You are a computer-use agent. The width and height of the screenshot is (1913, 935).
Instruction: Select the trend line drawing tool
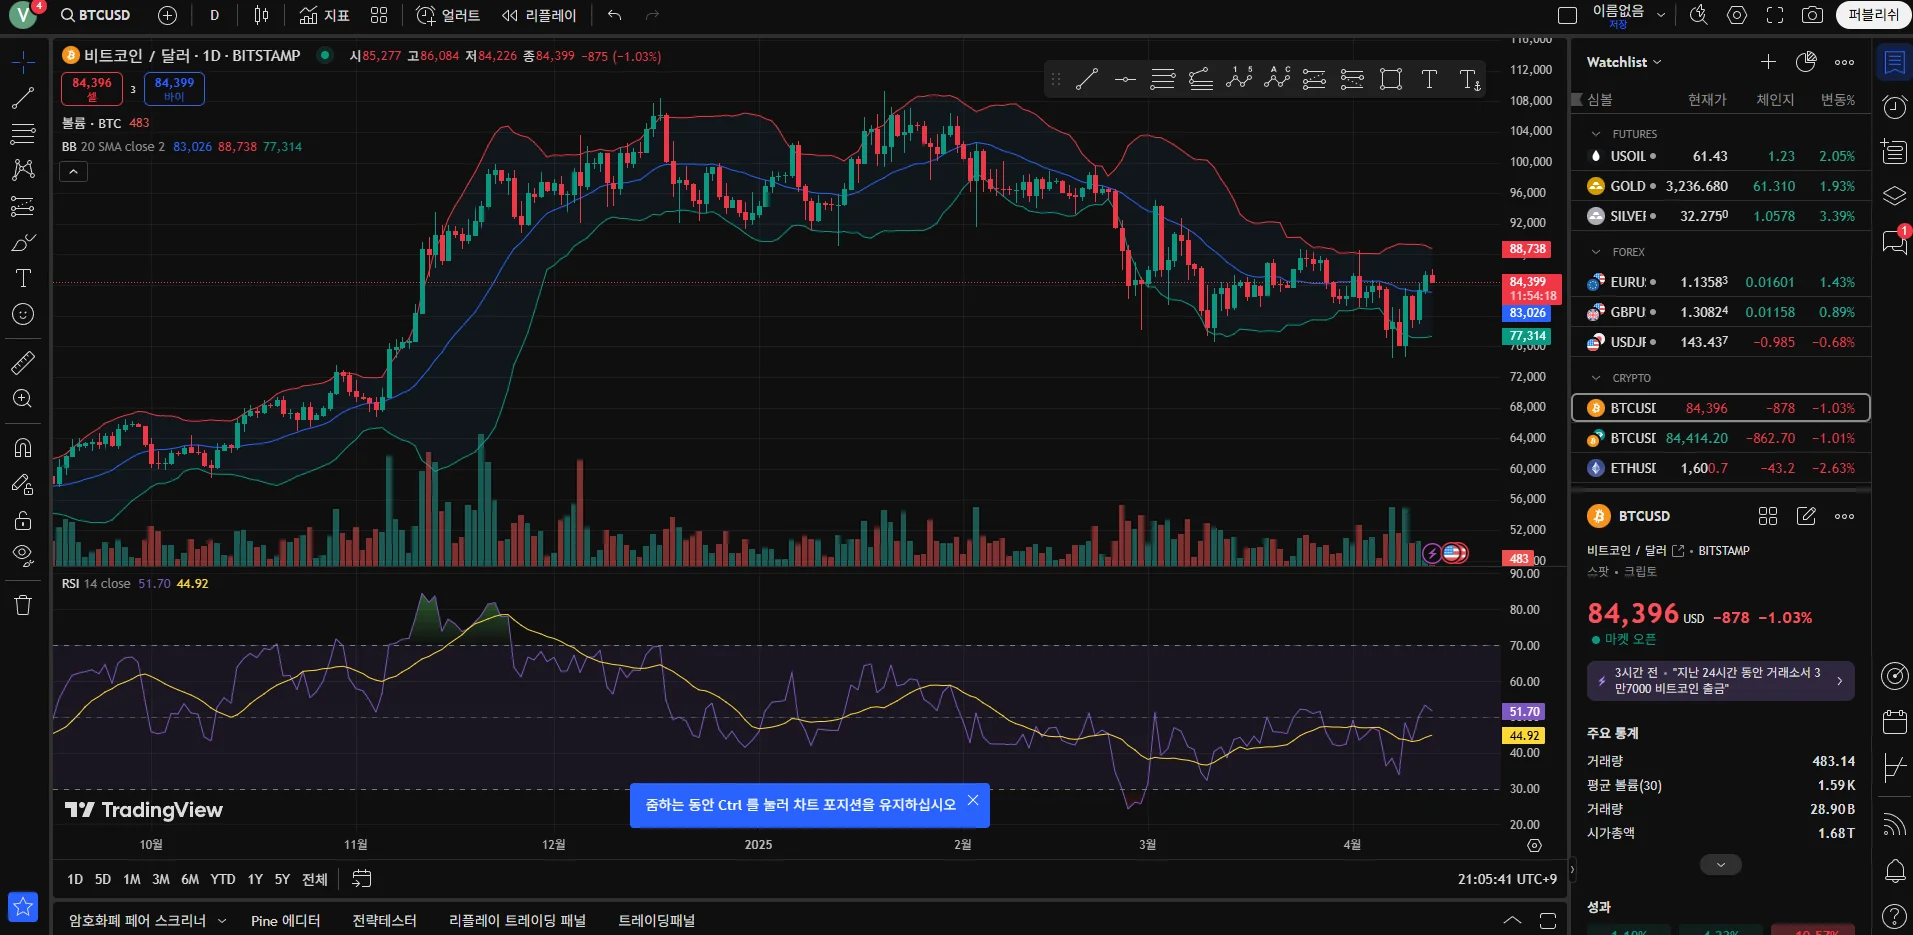tap(23, 98)
